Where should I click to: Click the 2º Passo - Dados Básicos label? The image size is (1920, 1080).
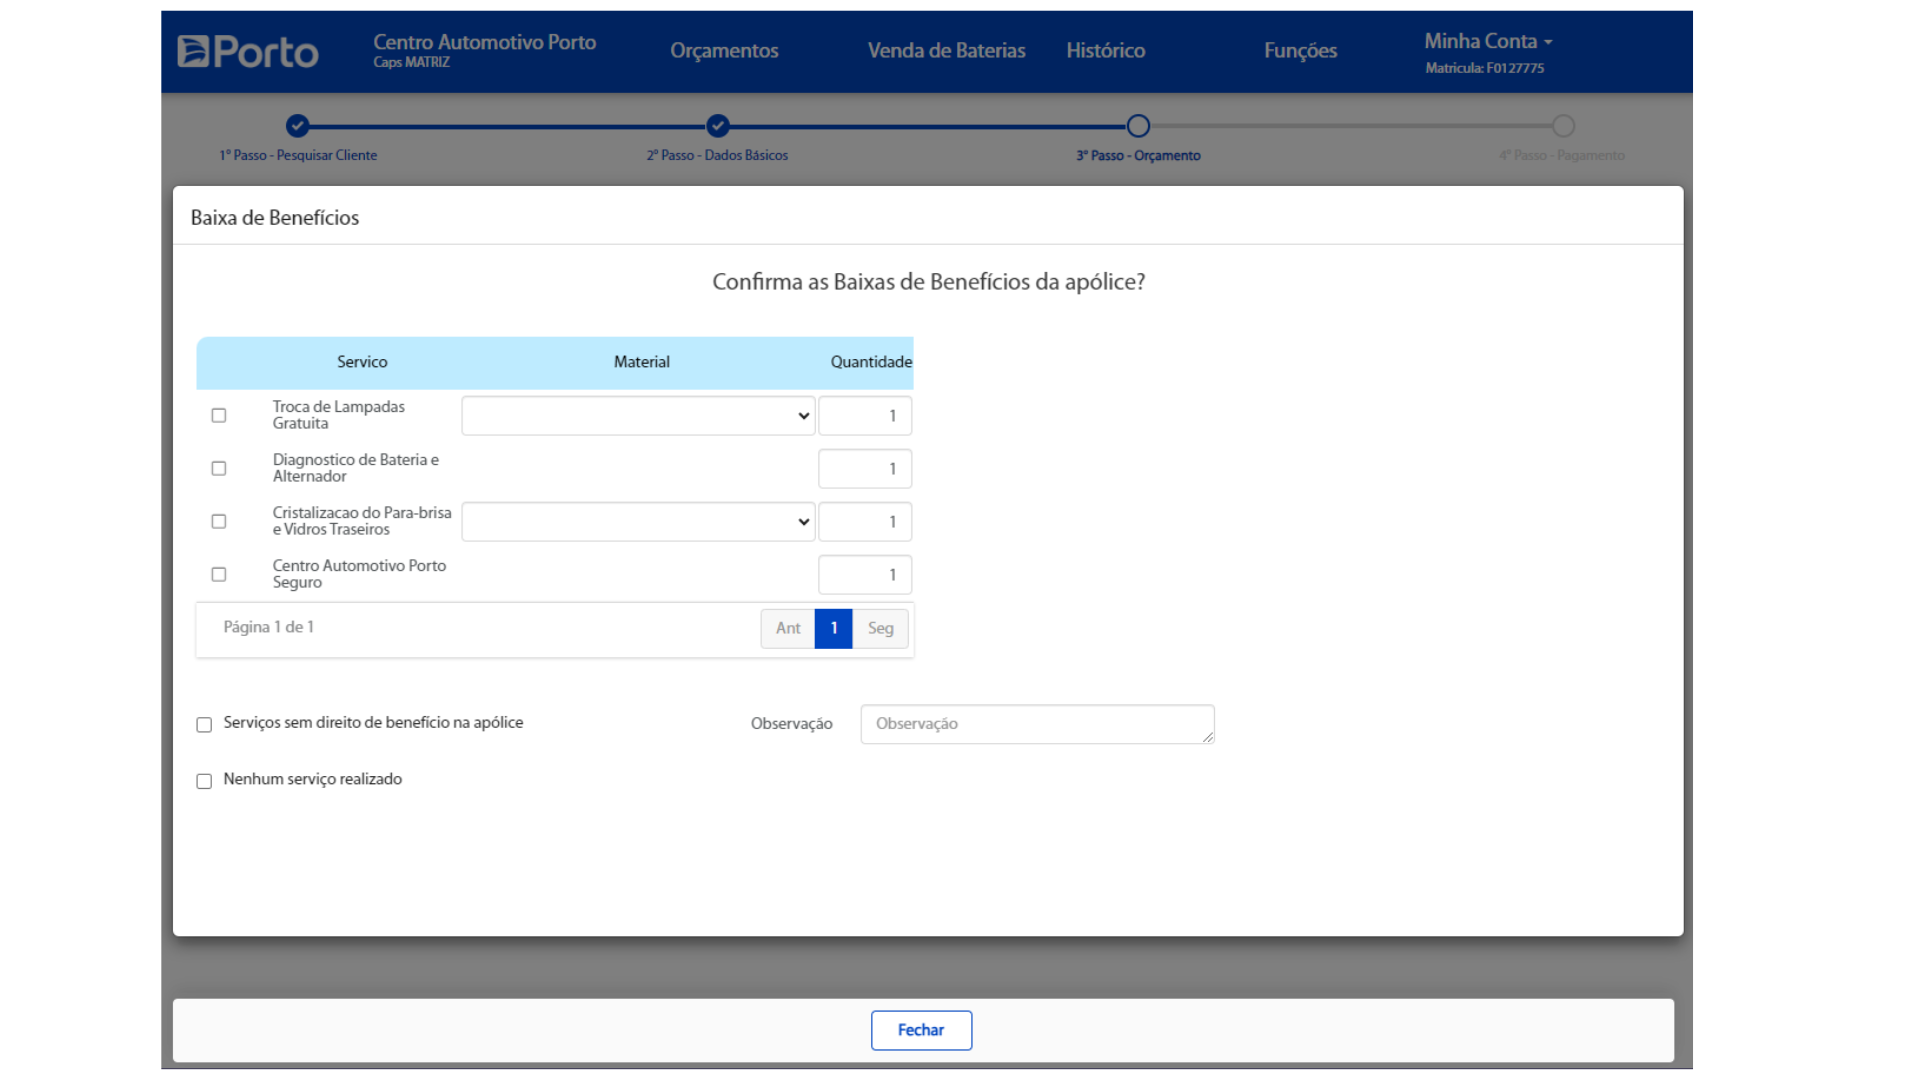tap(717, 155)
